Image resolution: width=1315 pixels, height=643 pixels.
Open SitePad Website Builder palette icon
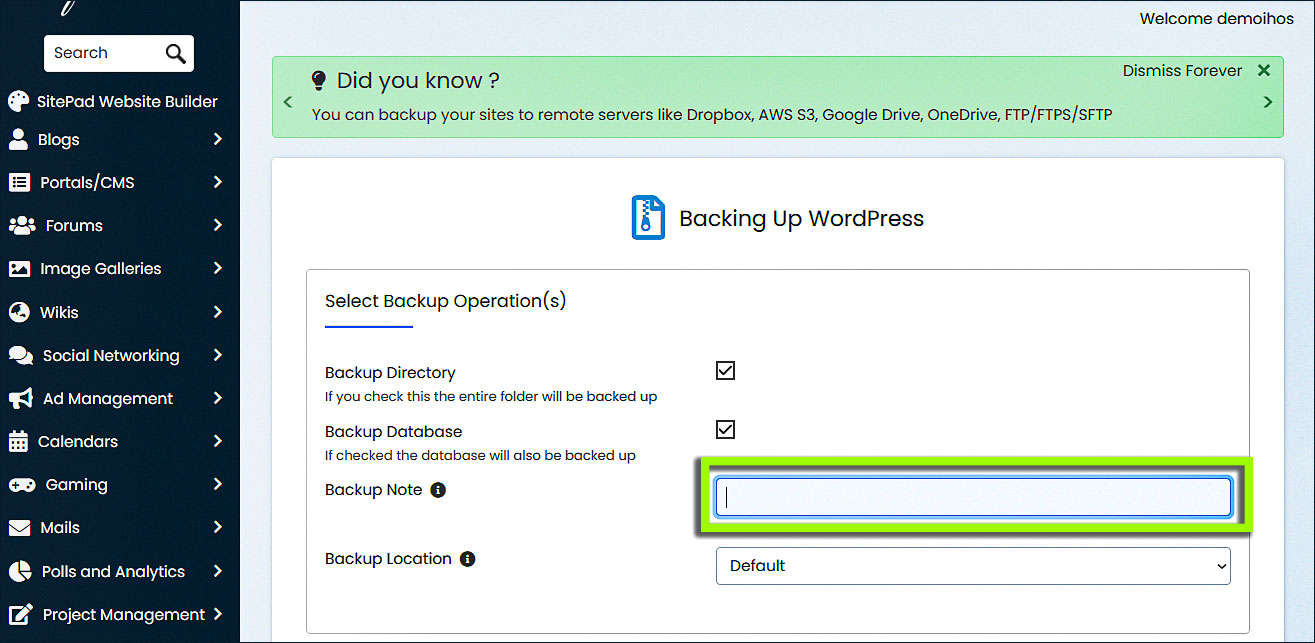coord(19,101)
